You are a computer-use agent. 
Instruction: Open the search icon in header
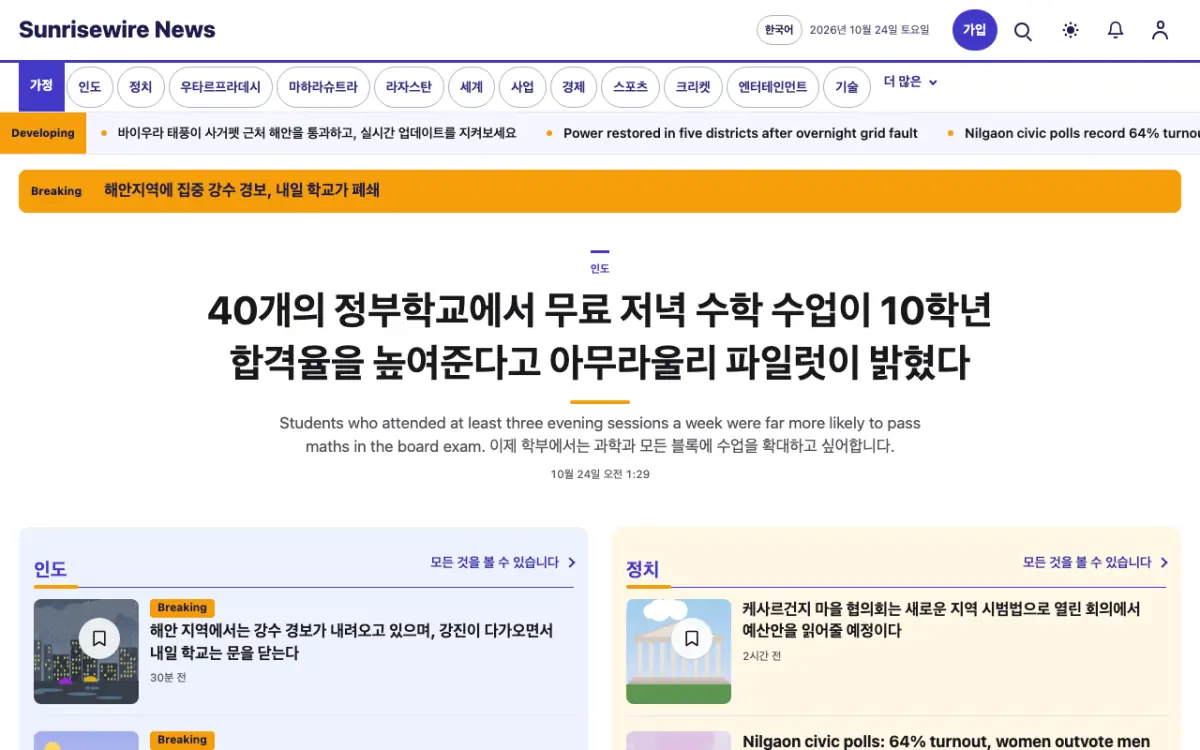1023,30
